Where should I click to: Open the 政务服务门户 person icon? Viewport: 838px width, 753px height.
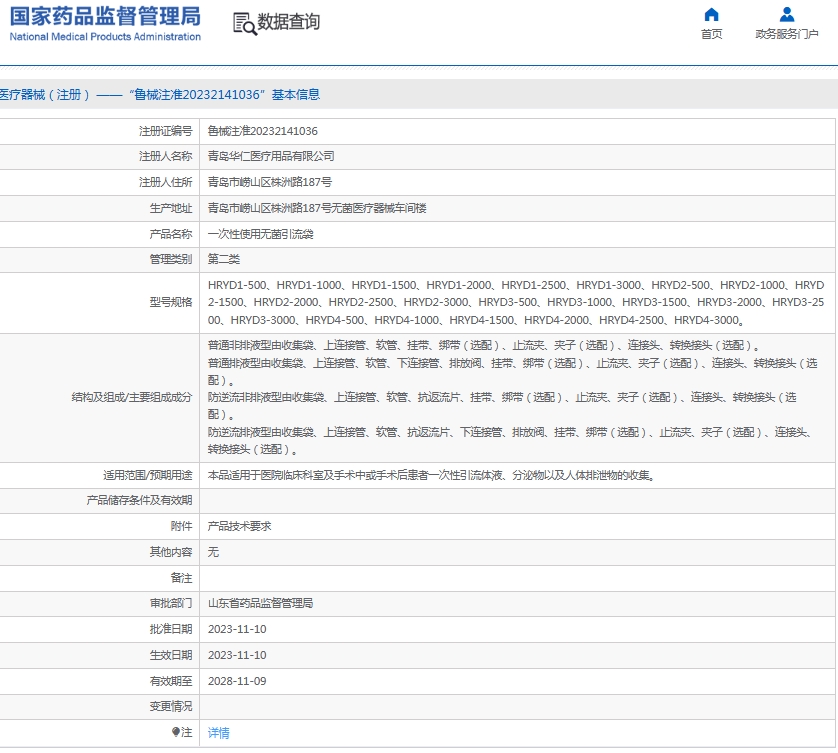(x=787, y=14)
